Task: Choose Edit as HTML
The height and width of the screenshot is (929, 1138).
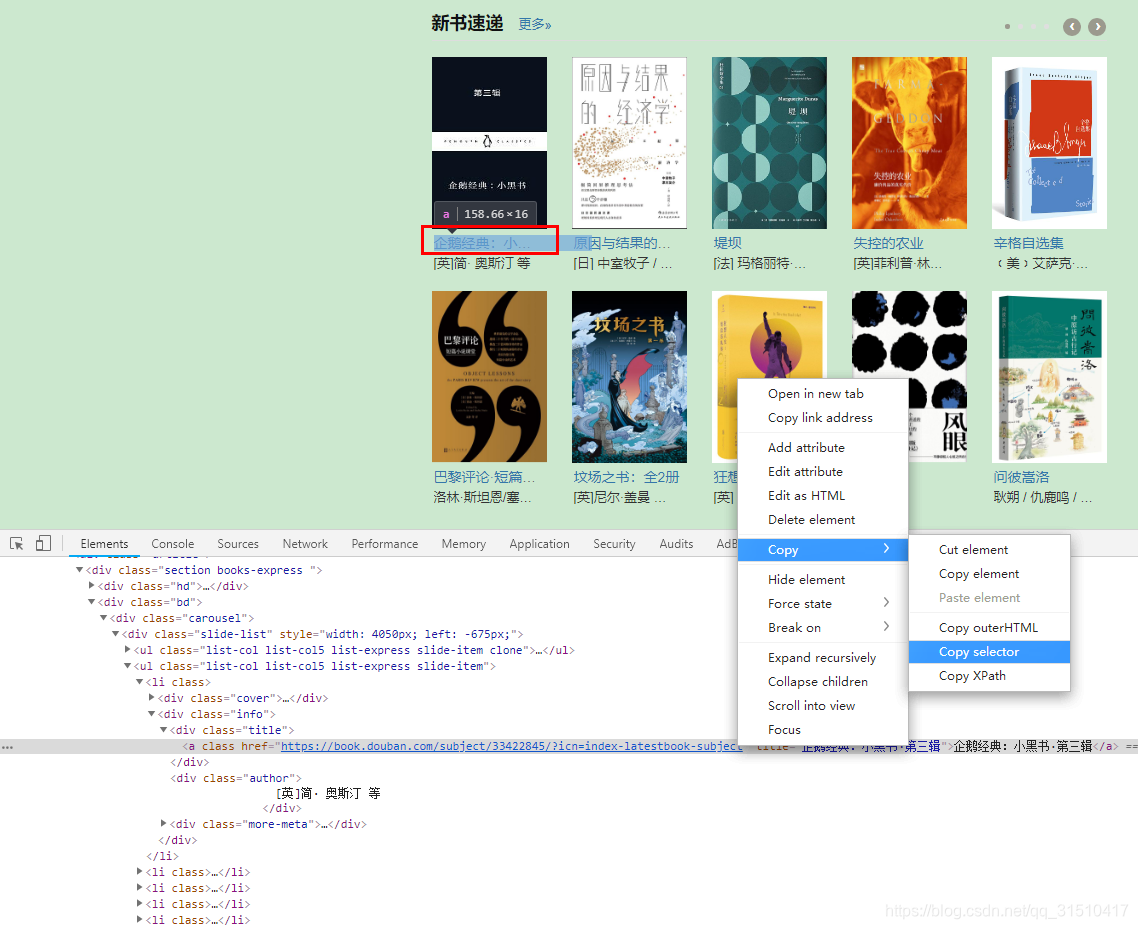Action: 822,496
